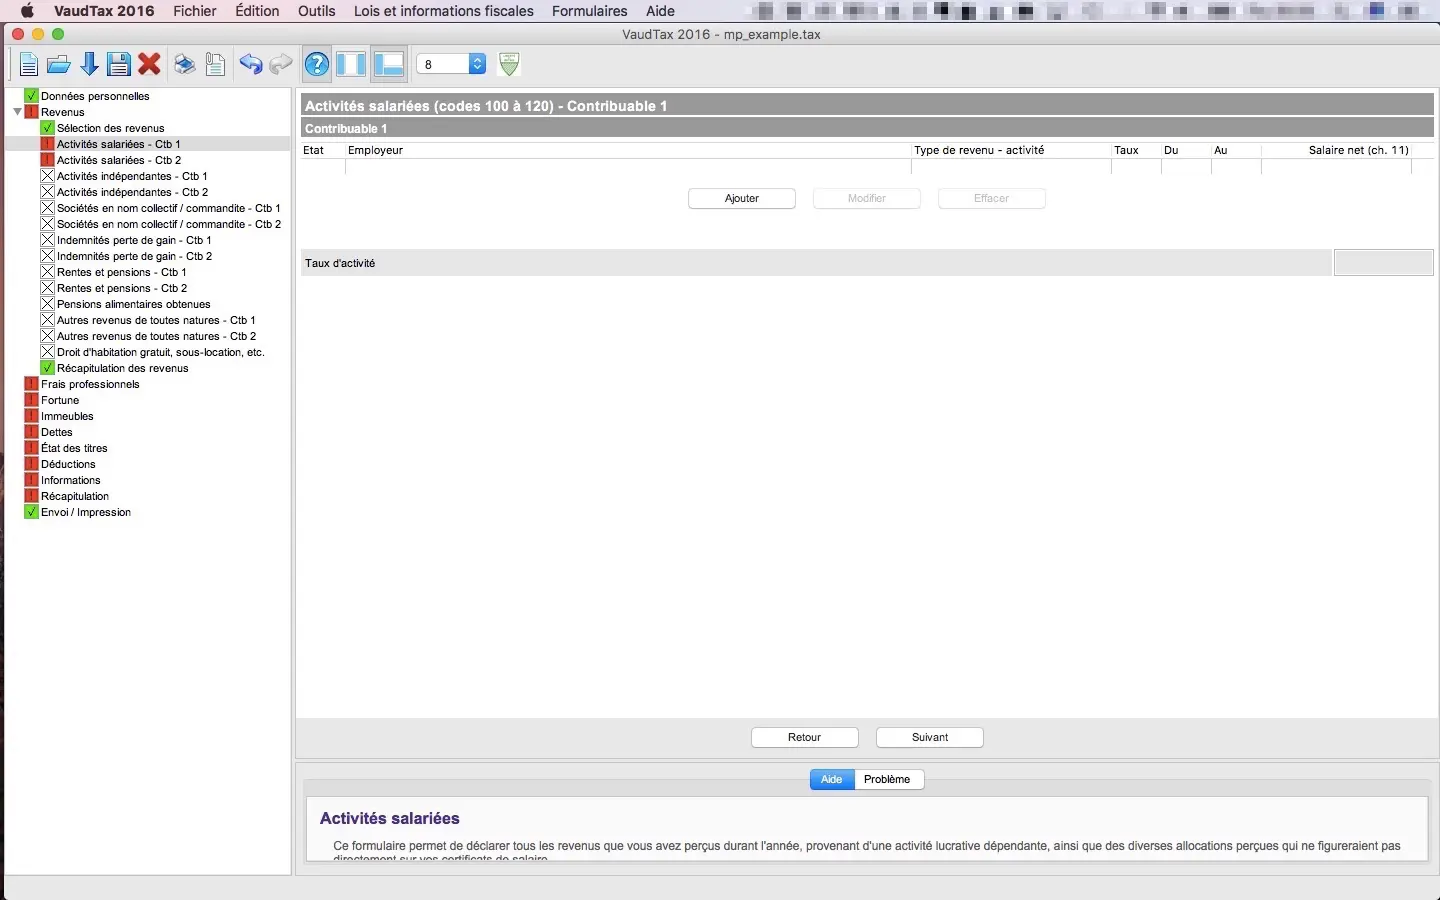
Task: Save with the floppy disk icon
Action: pos(119,65)
